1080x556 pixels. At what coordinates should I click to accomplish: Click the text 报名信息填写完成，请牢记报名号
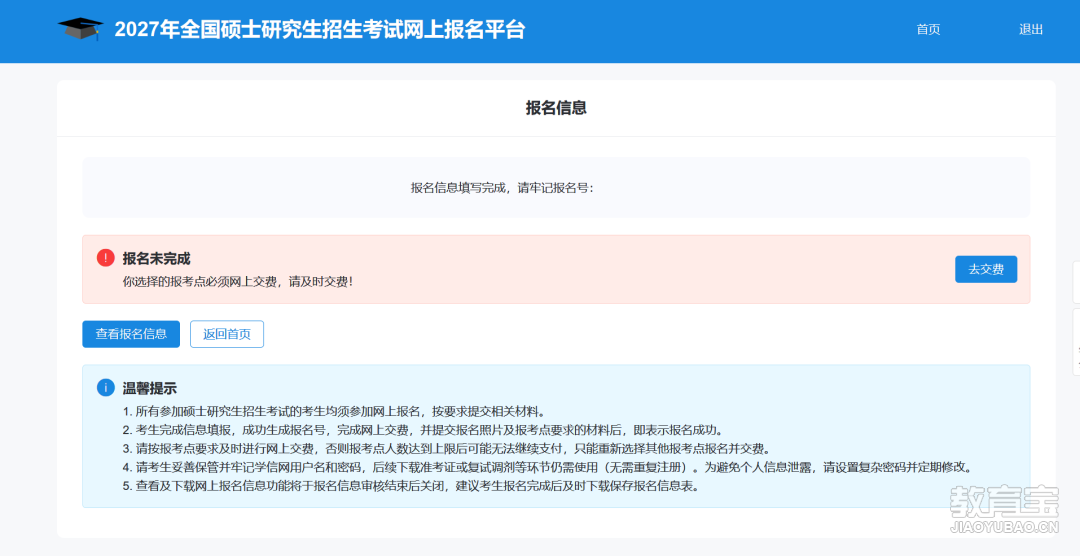tap(501, 187)
